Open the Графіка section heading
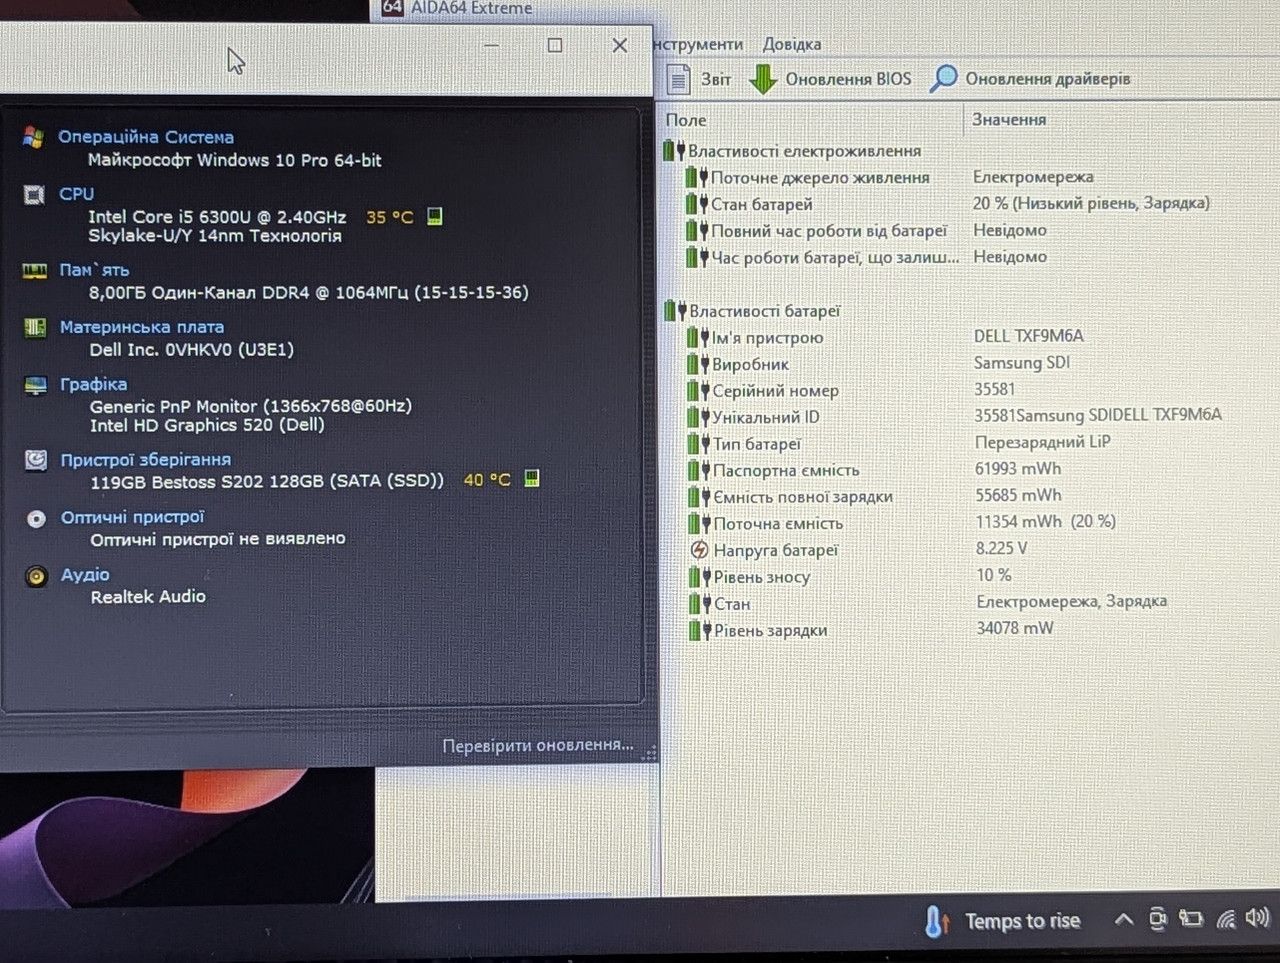The height and width of the screenshot is (963, 1280). (x=94, y=384)
